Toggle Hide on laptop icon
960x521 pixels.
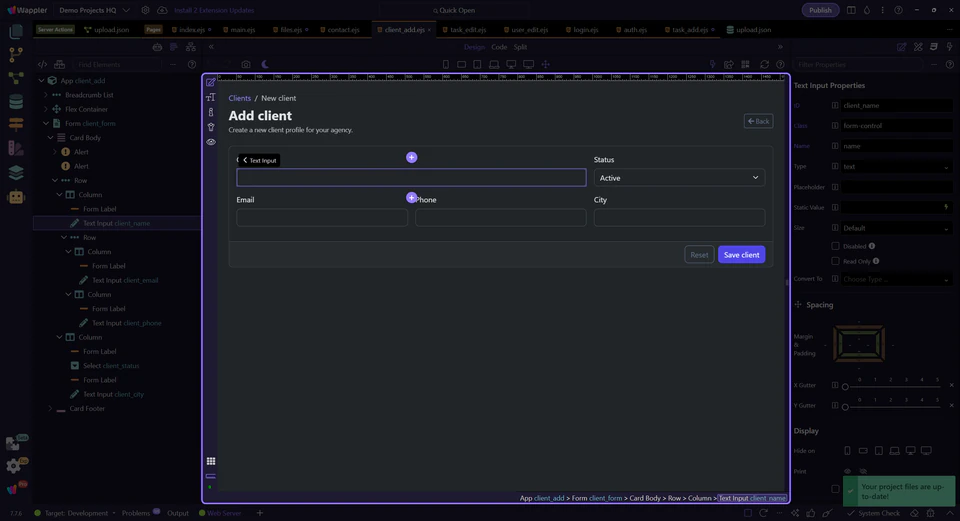[894, 451]
